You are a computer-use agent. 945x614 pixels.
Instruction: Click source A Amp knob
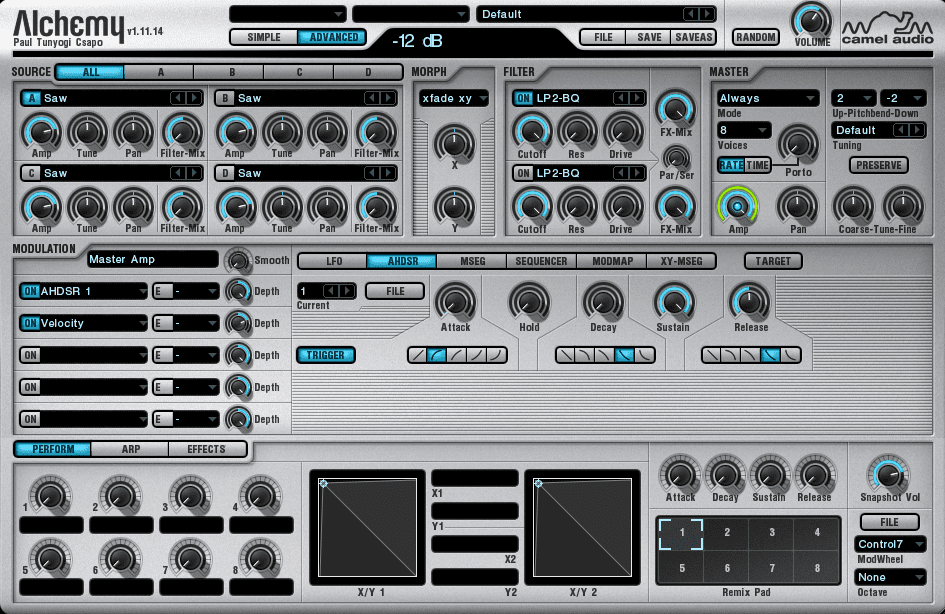pos(41,131)
